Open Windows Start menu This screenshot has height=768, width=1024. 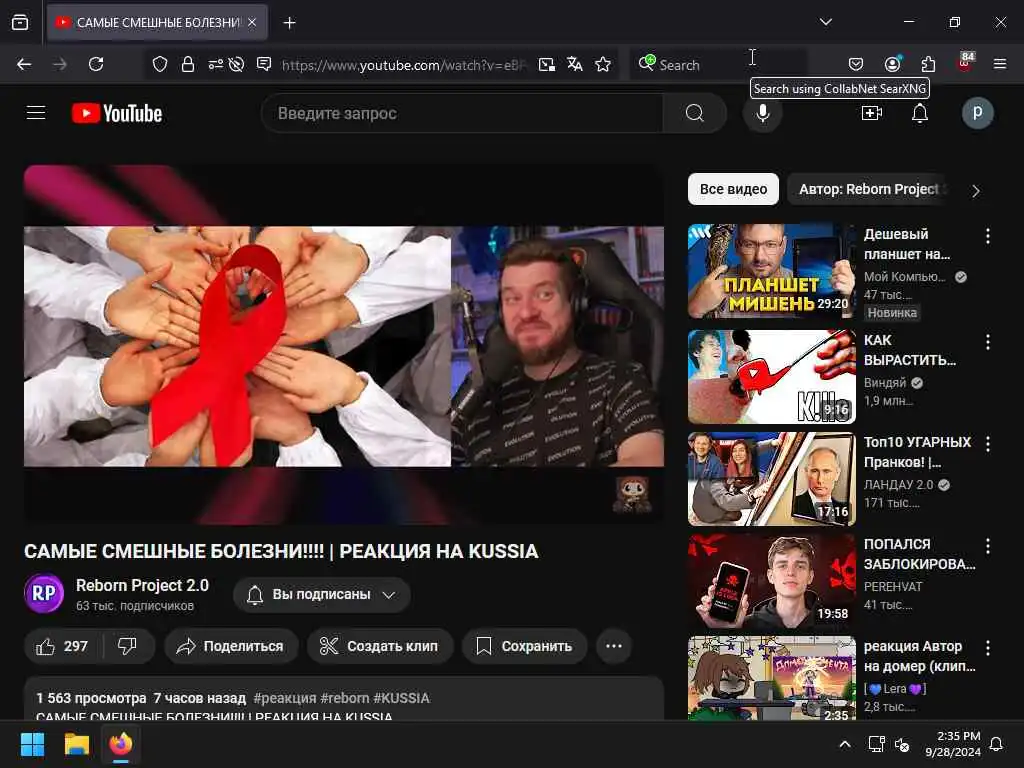pyautogui.click(x=32, y=744)
